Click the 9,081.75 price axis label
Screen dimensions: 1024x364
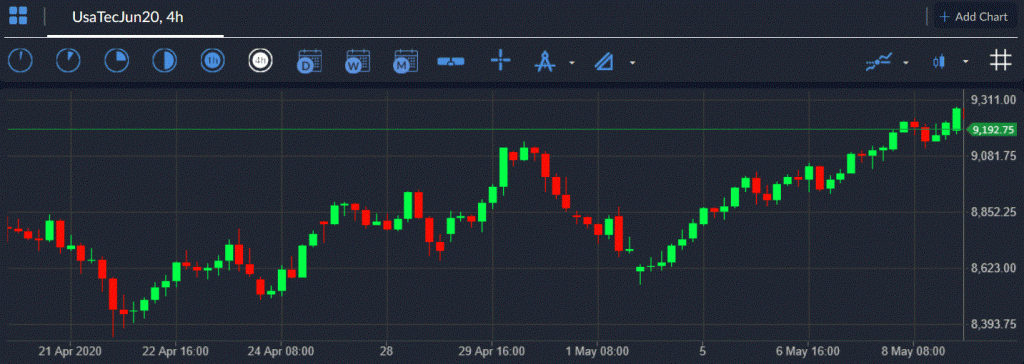(993, 156)
